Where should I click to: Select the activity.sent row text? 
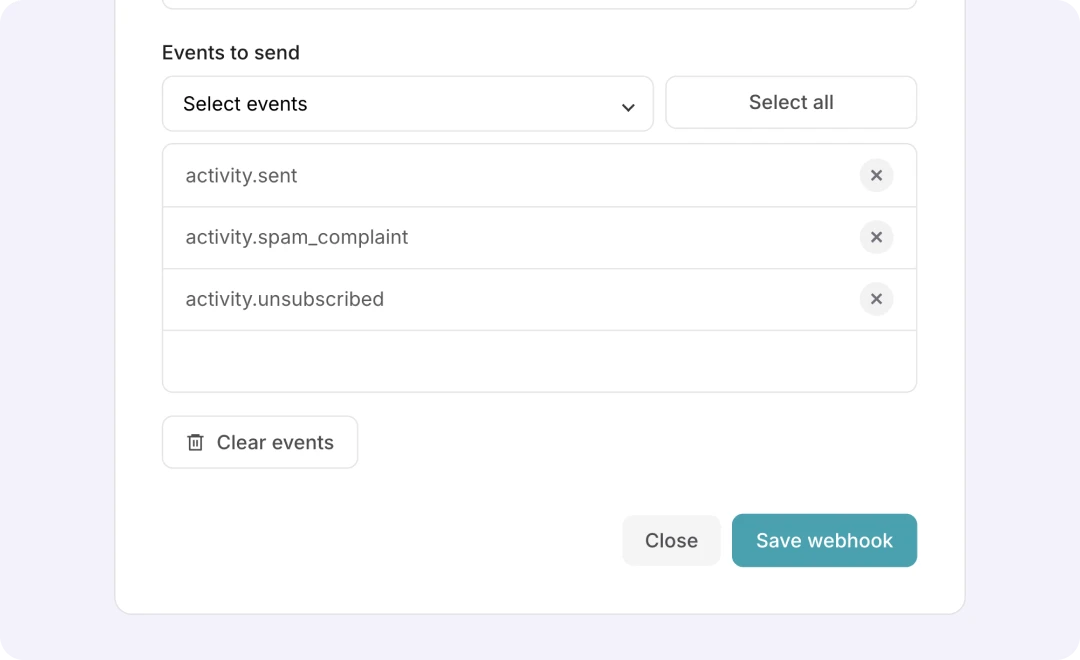coord(242,176)
